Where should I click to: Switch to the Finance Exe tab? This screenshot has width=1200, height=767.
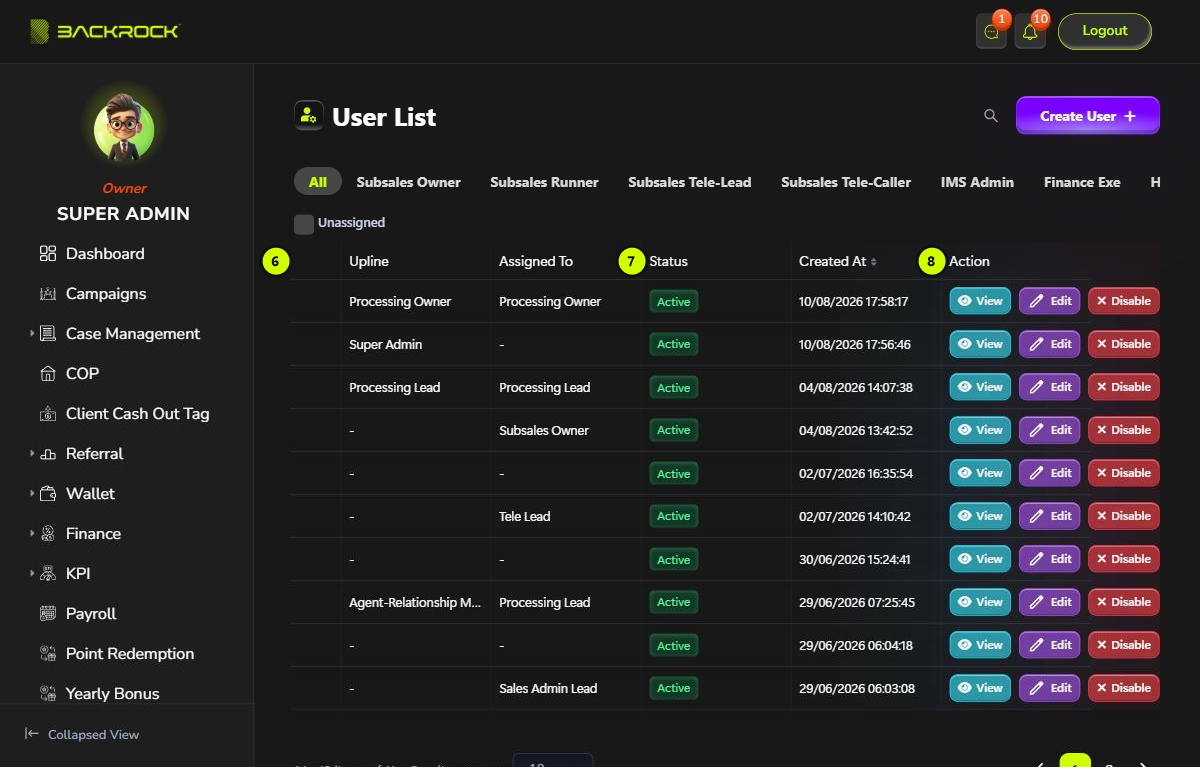pos(1082,182)
